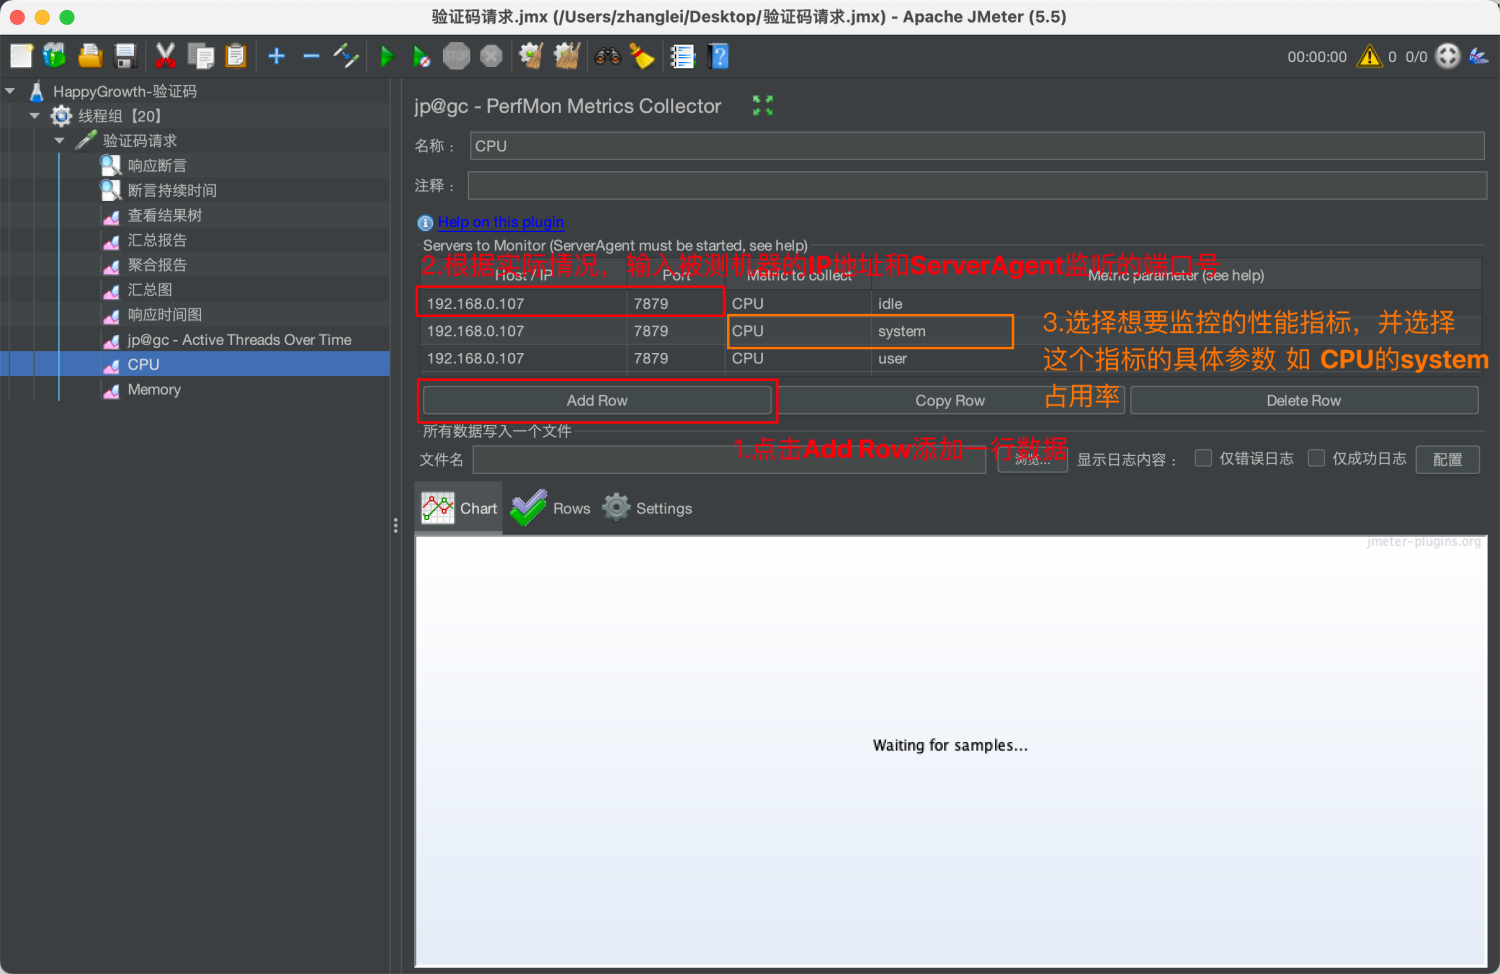This screenshot has height=974, width=1500.
Task: Select jp@gc - Active Threads Over Time
Action: (x=239, y=340)
